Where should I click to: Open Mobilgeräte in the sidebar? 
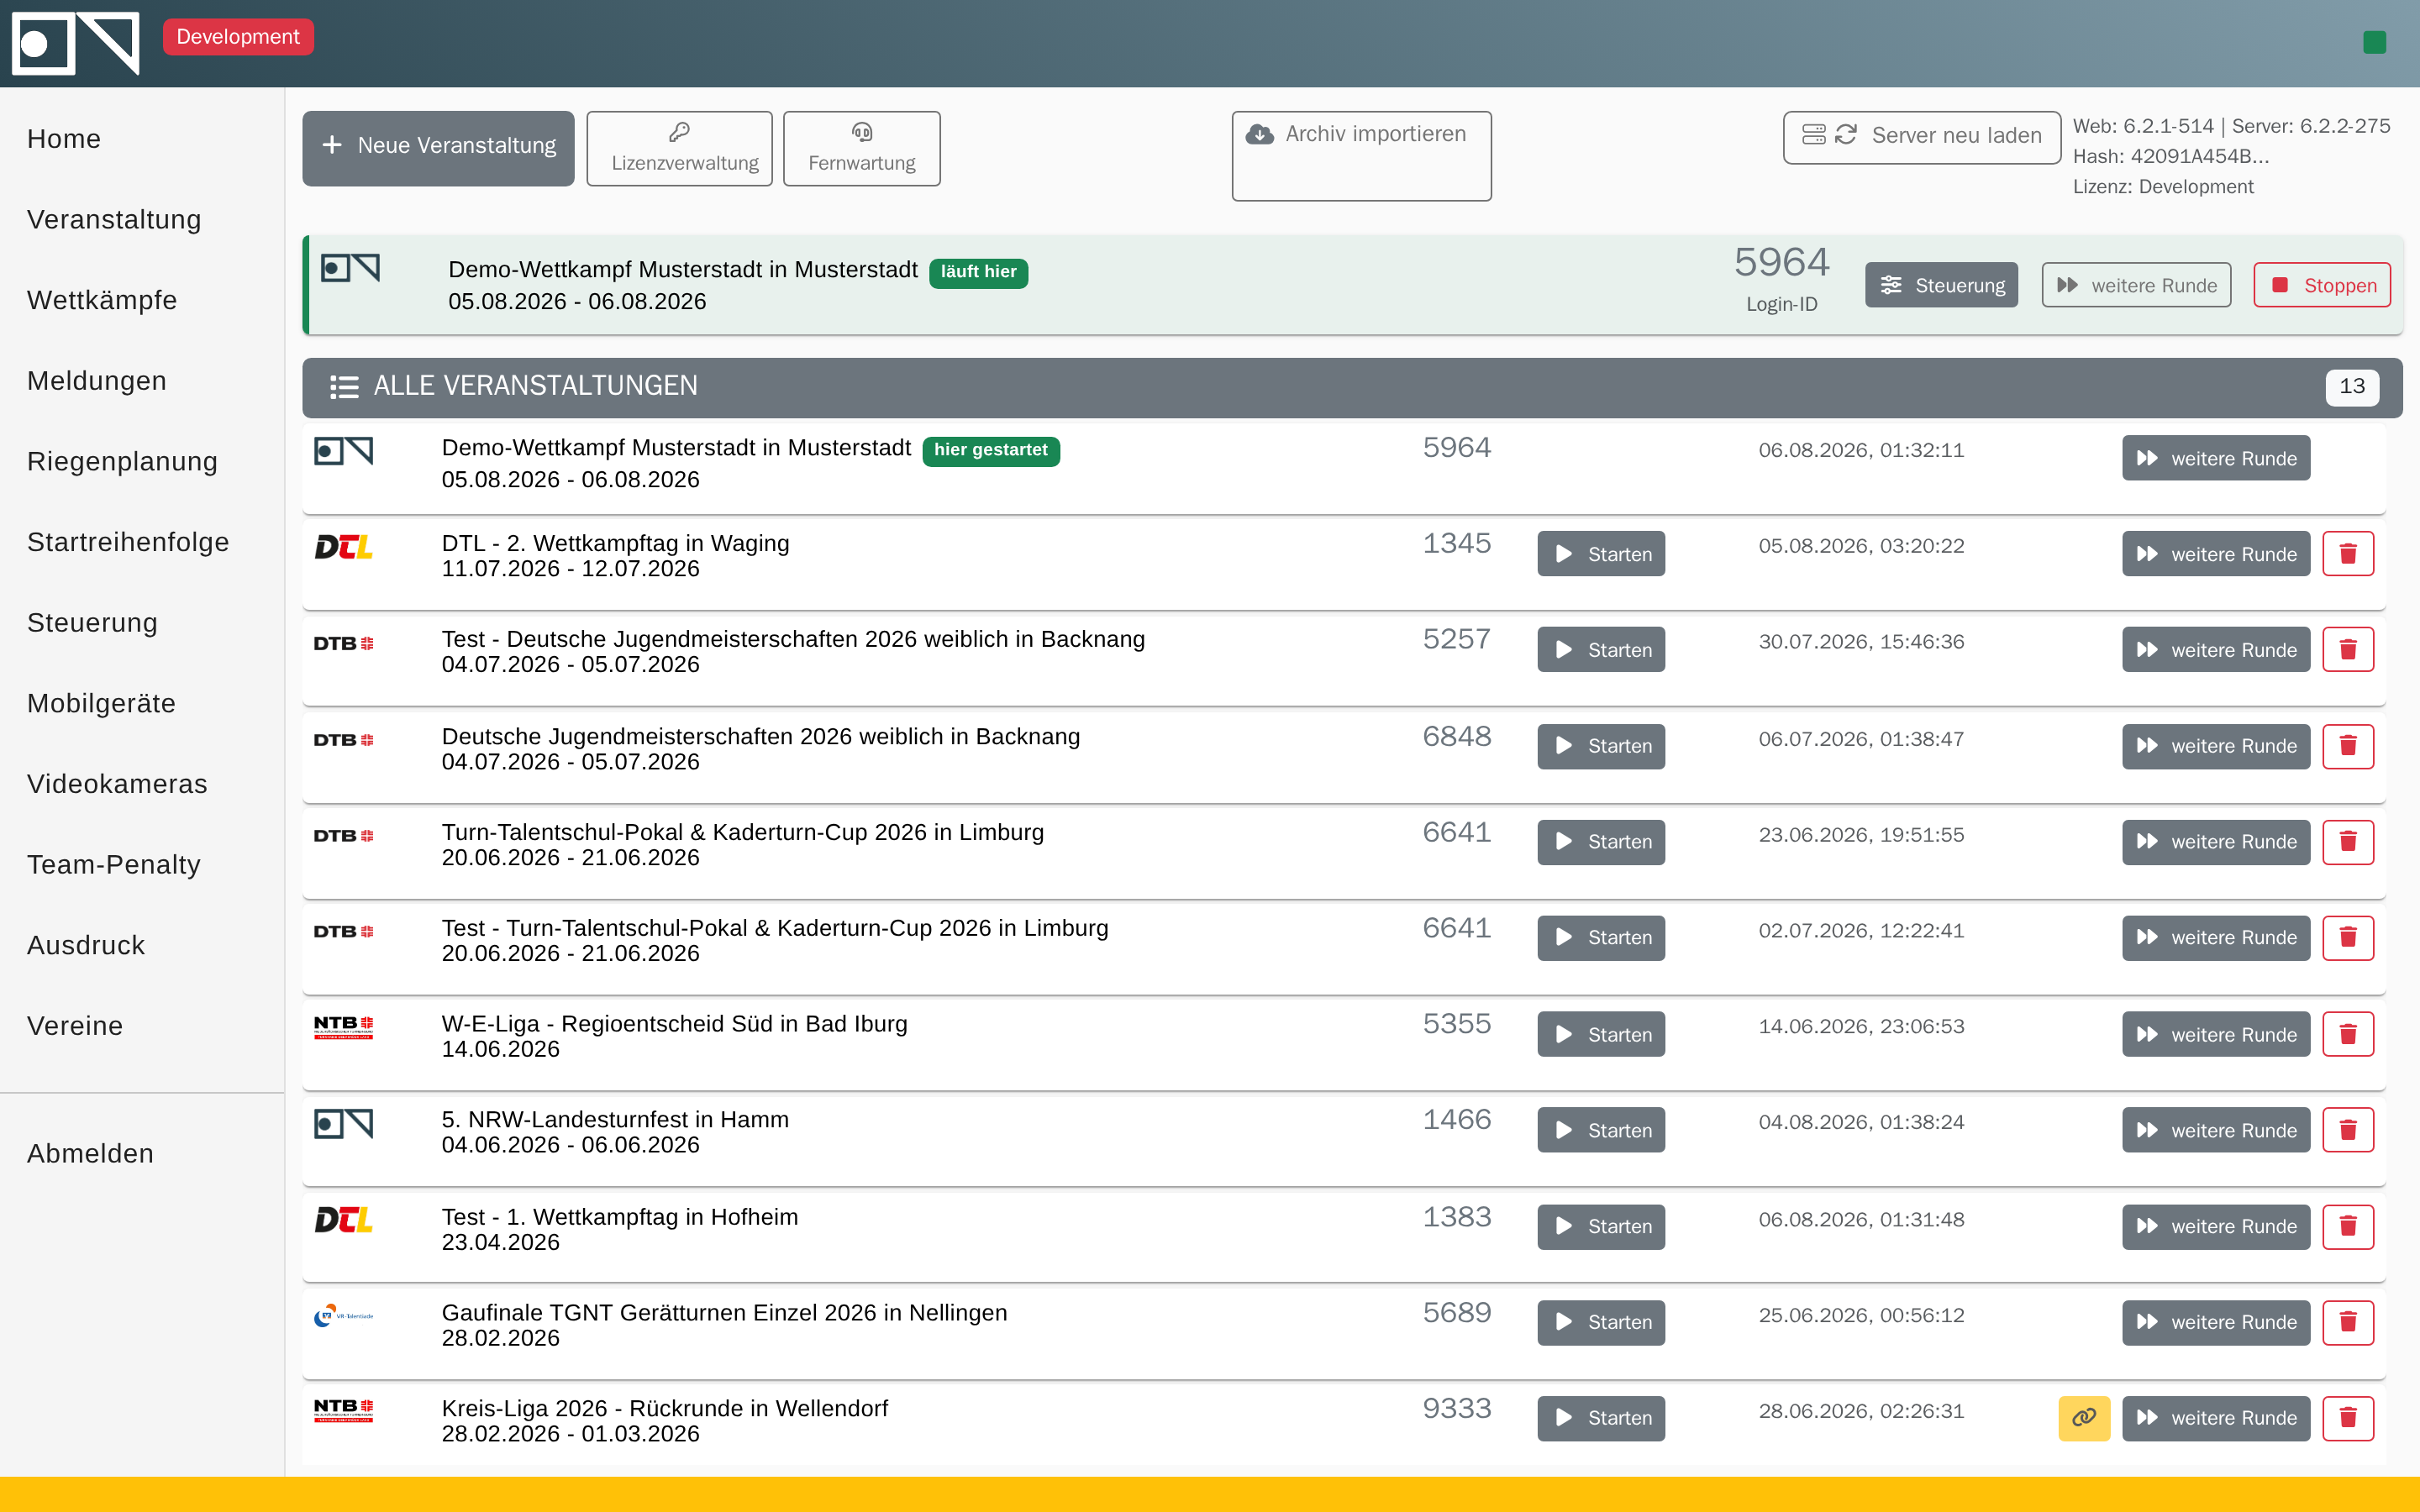pos(101,704)
